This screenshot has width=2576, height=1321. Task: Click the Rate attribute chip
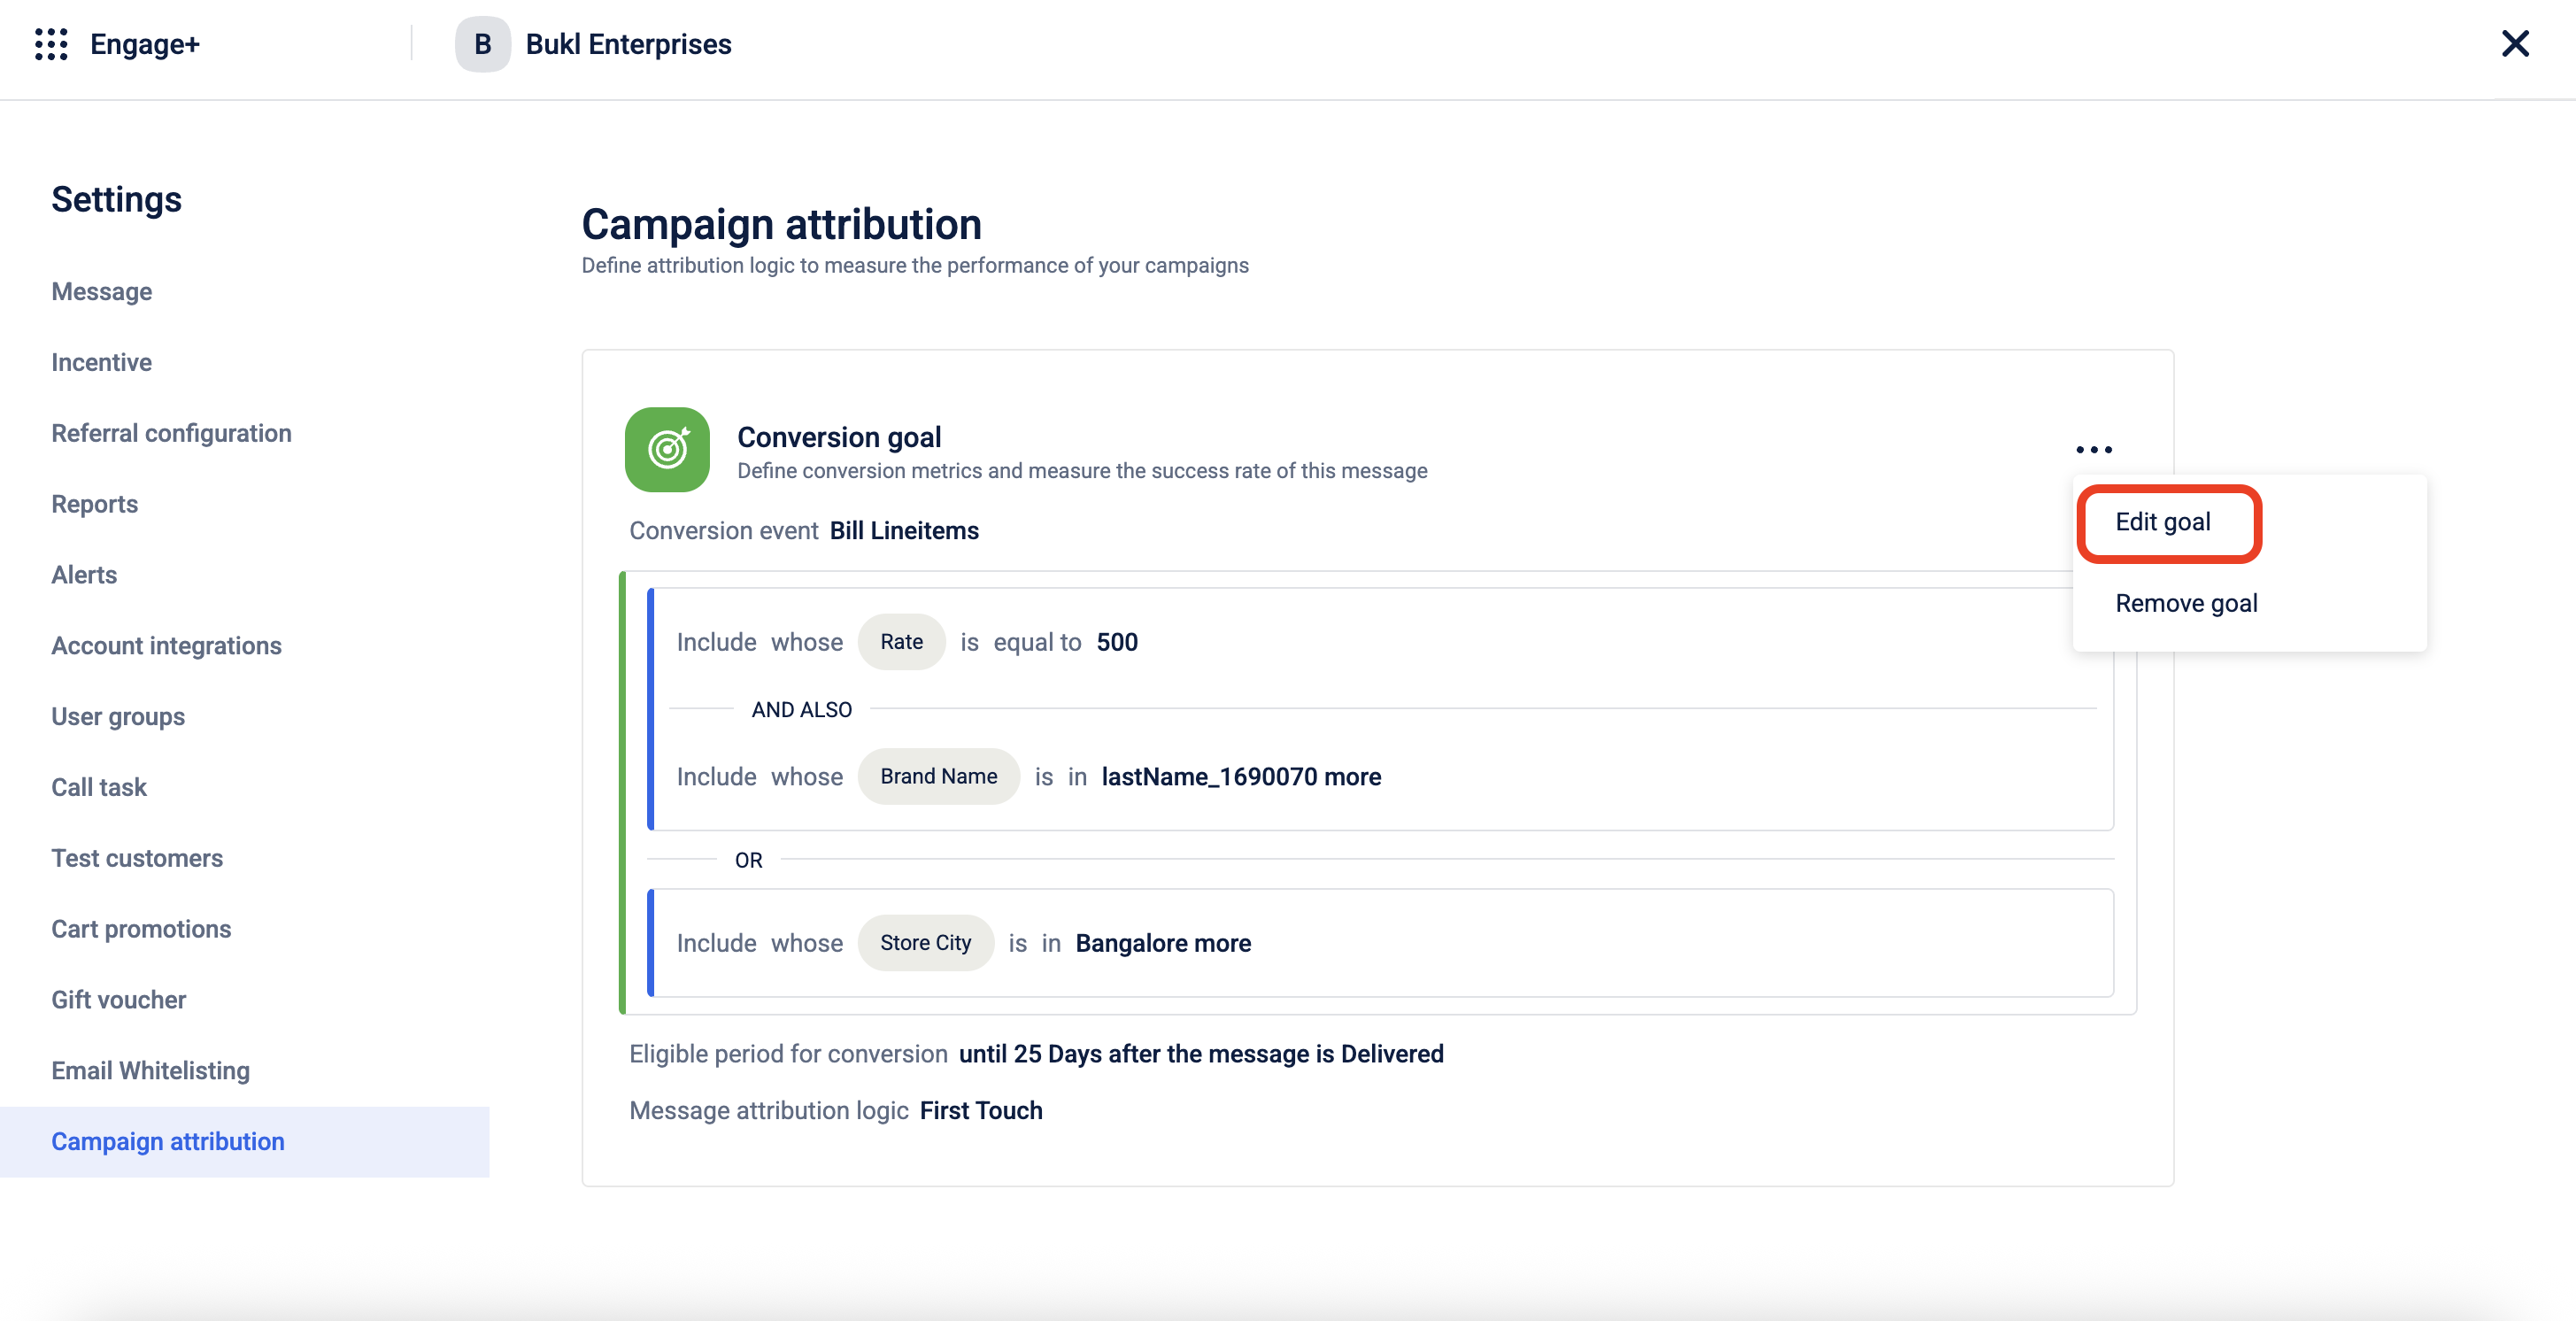[x=901, y=642]
